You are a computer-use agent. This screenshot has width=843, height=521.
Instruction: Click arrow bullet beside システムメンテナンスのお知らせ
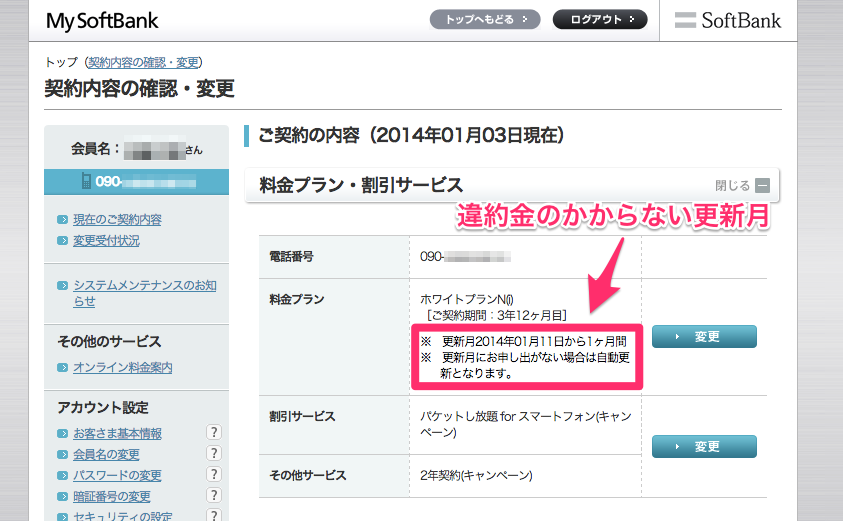(62, 286)
